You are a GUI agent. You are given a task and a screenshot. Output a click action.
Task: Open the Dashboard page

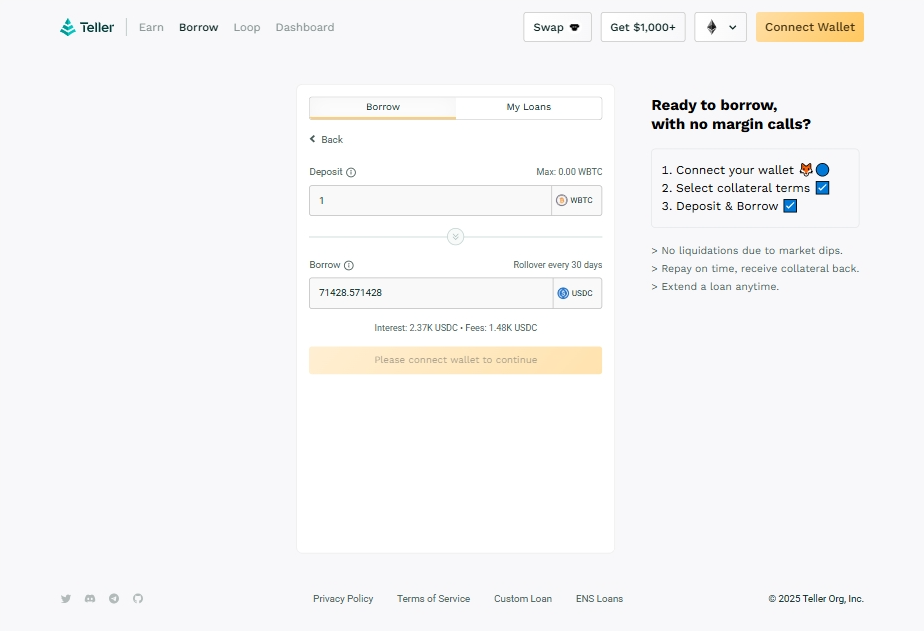point(305,27)
